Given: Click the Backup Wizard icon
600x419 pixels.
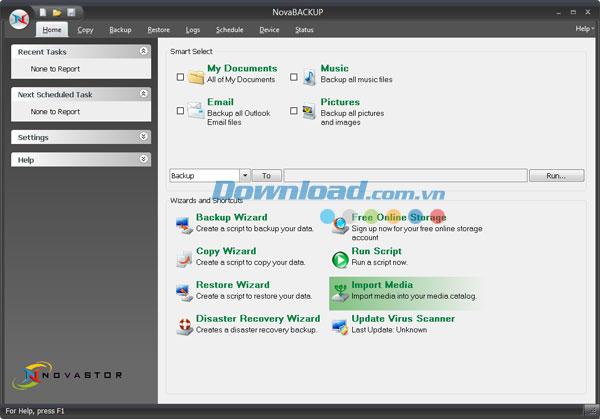Looking at the screenshot, I should [184, 224].
